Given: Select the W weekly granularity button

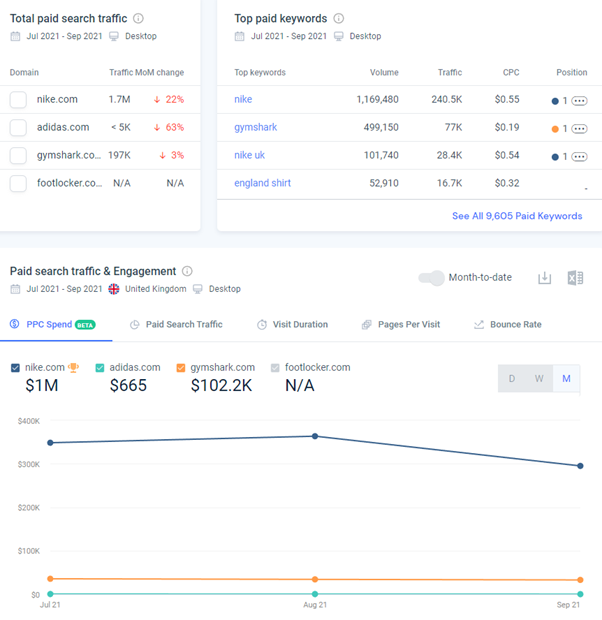Looking at the screenshot, I should pos(539,379).
